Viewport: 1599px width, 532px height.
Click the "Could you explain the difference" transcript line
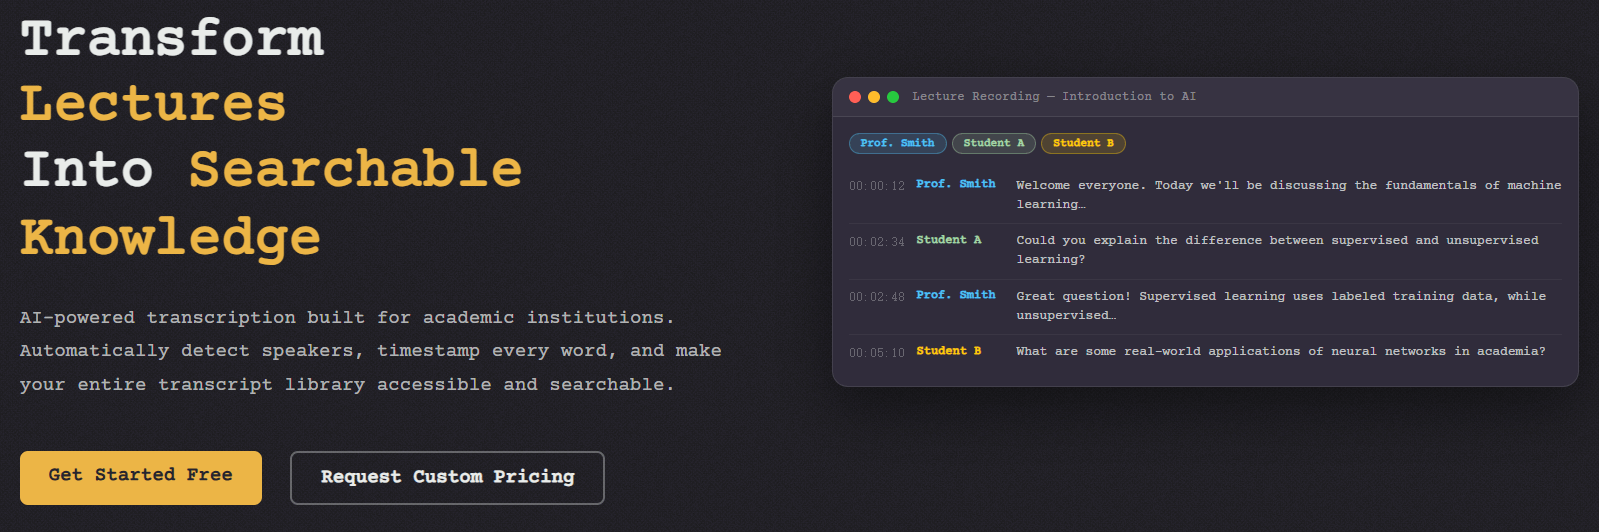pos(1277,250)
